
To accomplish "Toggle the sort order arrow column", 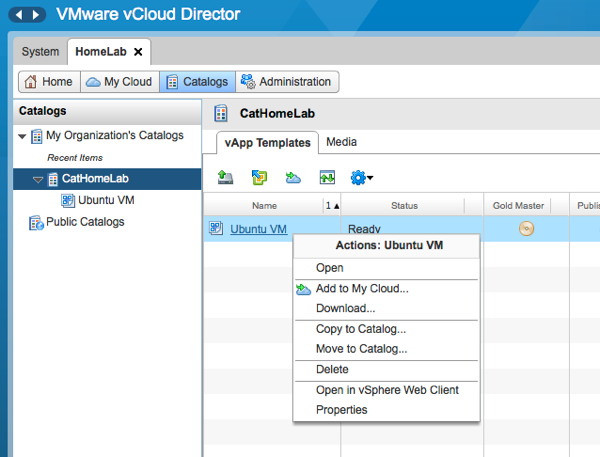I will click(332, 206).
